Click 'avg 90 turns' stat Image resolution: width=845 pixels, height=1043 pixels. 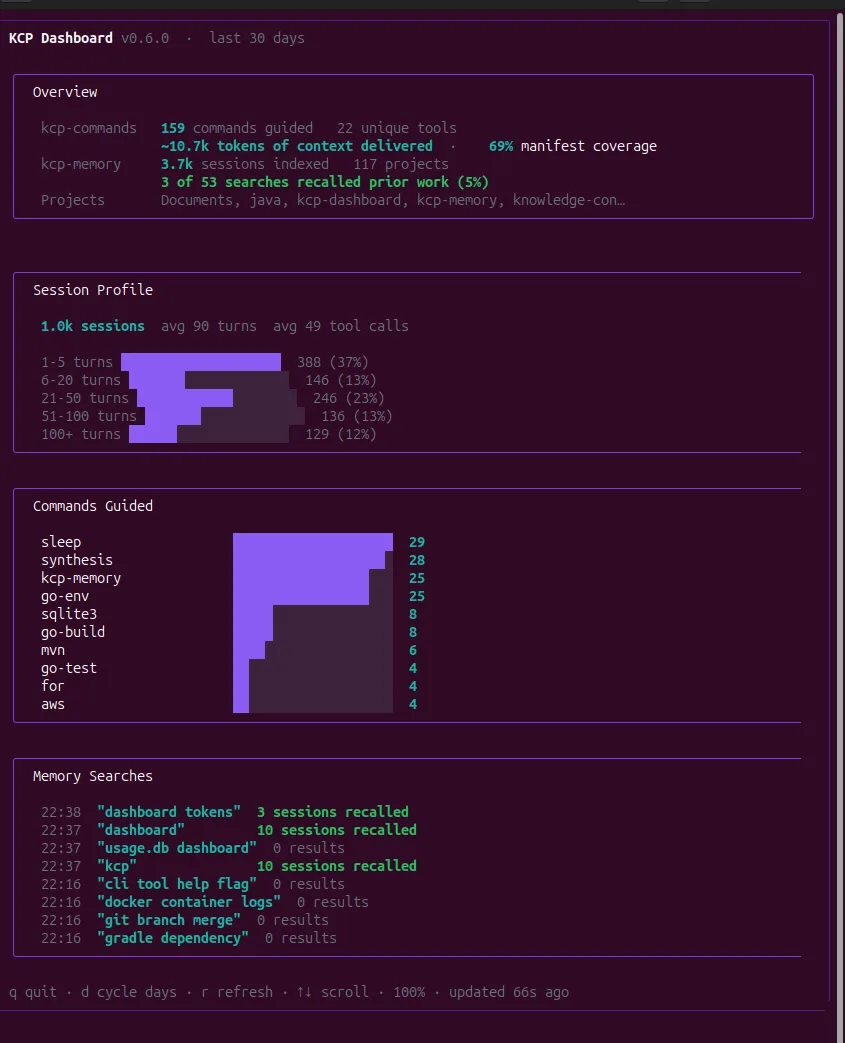(209, 326)
